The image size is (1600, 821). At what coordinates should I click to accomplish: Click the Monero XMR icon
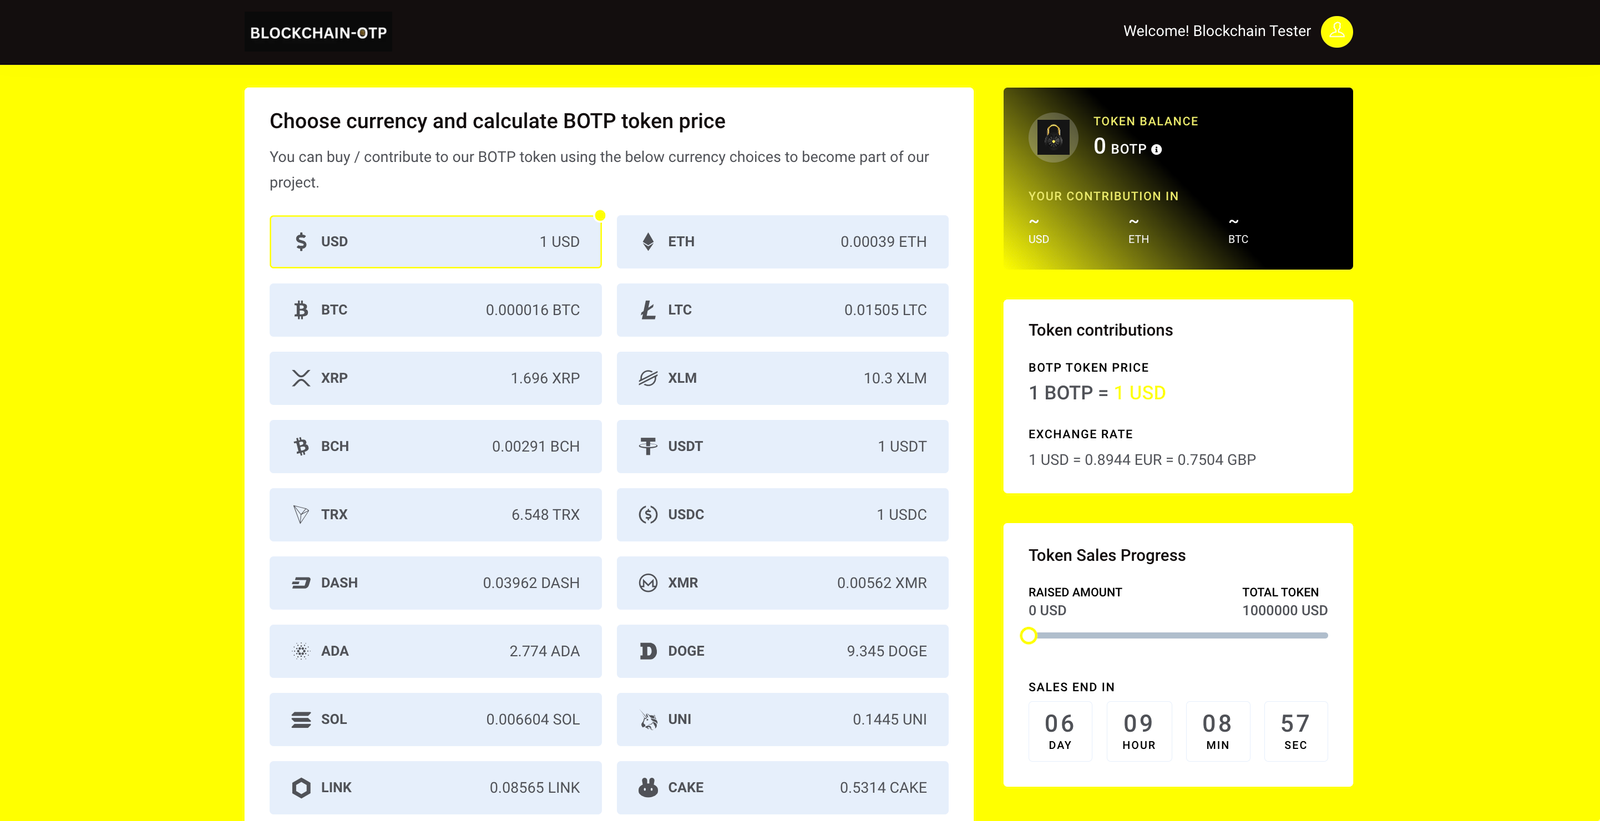click(648, 583)
